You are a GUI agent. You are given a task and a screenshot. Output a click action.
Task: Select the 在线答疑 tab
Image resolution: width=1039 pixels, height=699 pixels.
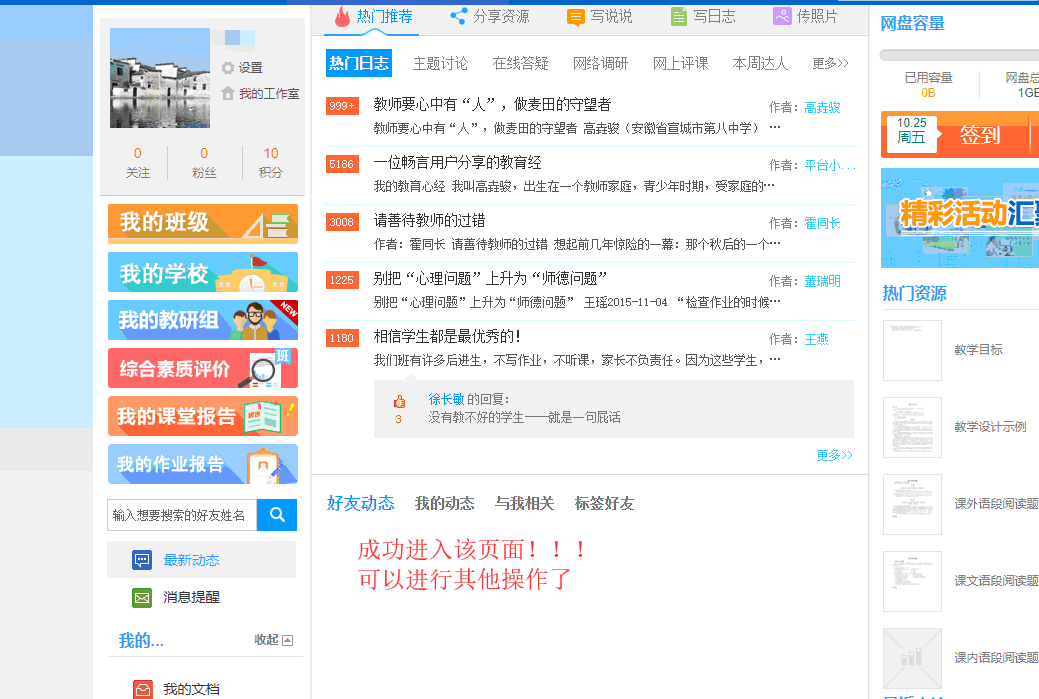point(520,63)
